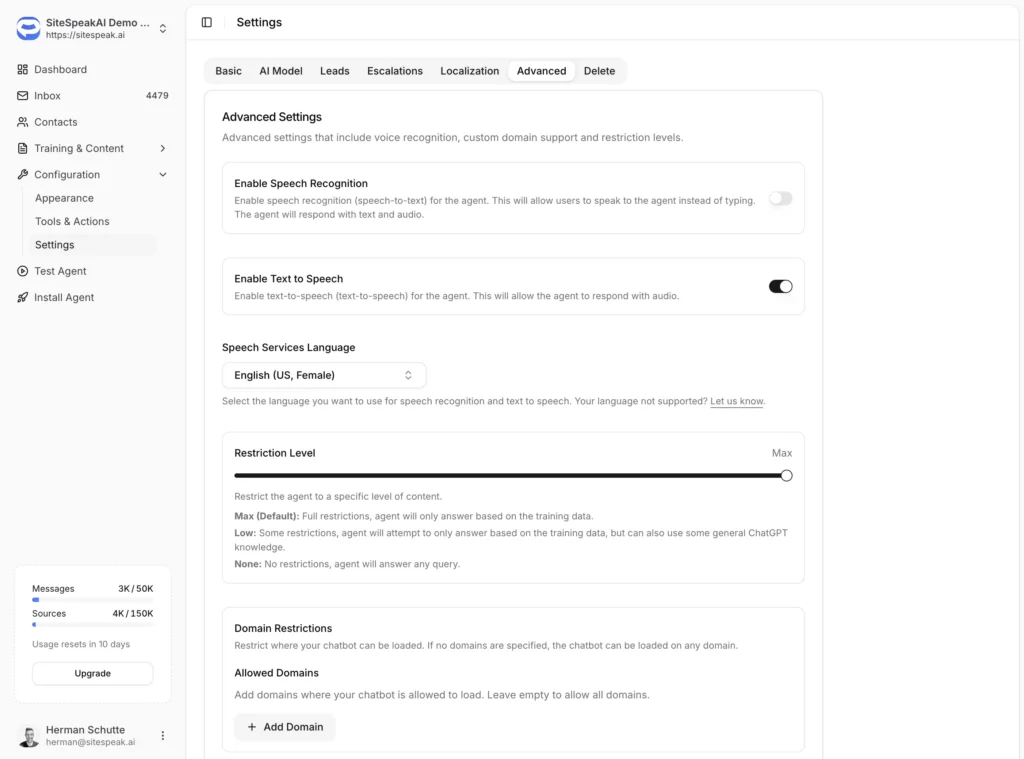This screenshot has width=1024, height=759.
Task: Click the SiteSpeakAI logo icon
Action: tap(28, 28)
